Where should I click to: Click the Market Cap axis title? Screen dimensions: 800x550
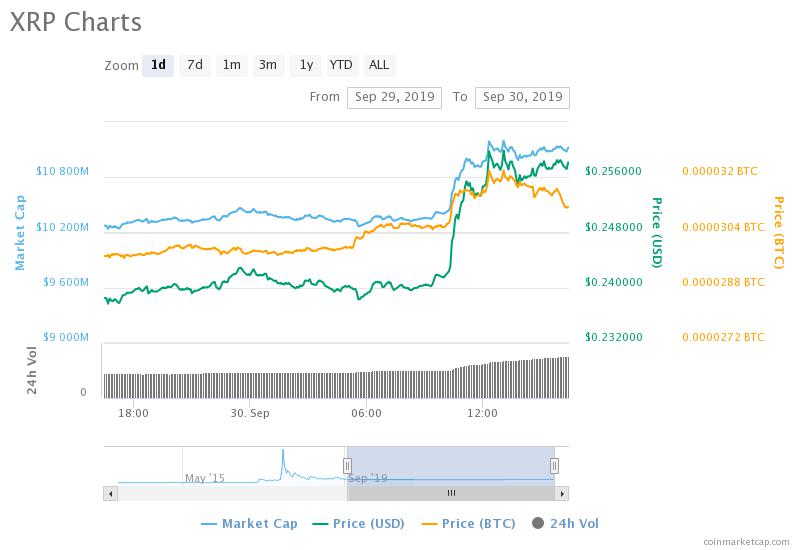pyautogui.click(x=20, y=232)
